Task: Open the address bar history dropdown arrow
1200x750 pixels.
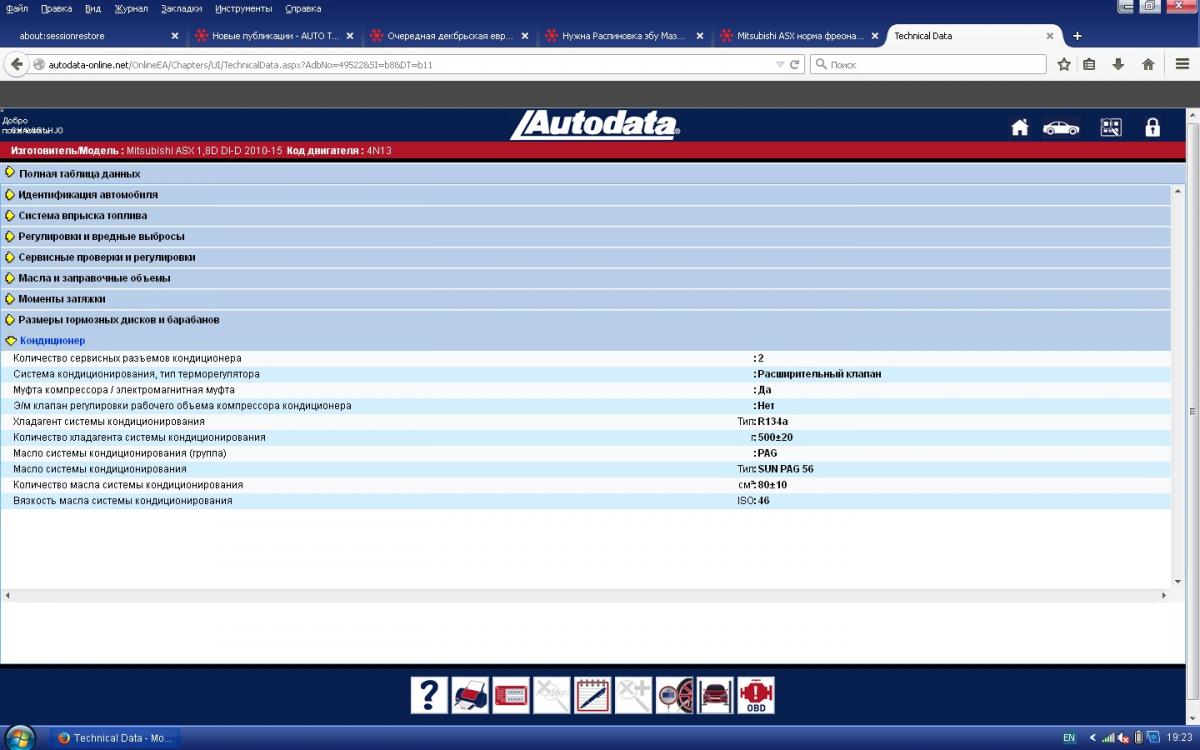Action: [780, 64]
